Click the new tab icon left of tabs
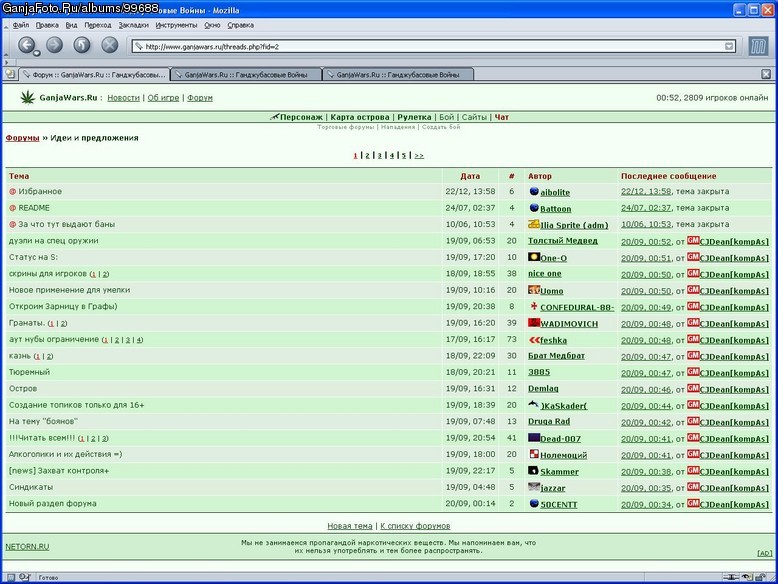This screenshot has height=584, width=778. (10, 74)
